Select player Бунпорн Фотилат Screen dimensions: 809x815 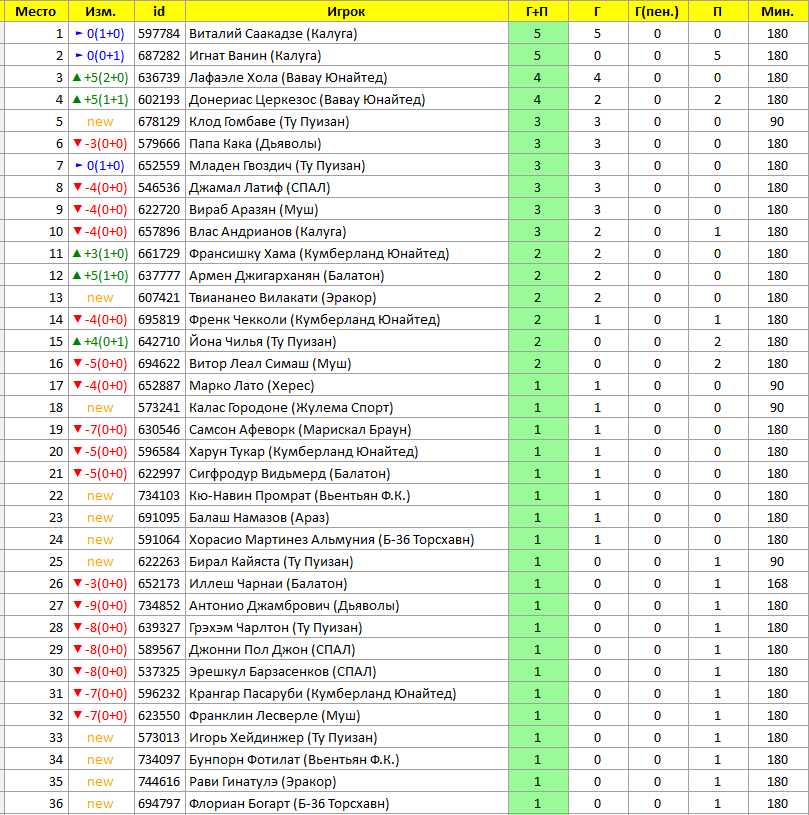click(x=294, y=760)
